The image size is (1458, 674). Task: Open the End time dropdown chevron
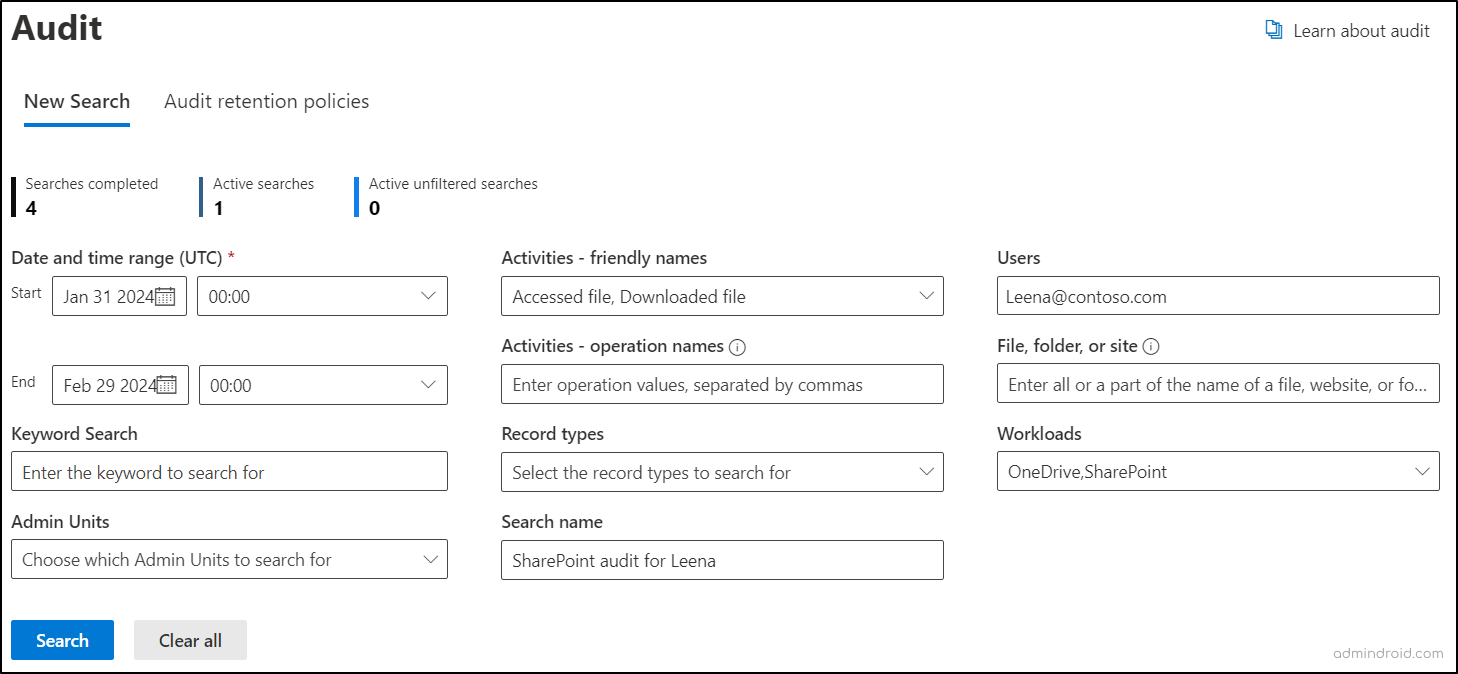pos(430,384)
